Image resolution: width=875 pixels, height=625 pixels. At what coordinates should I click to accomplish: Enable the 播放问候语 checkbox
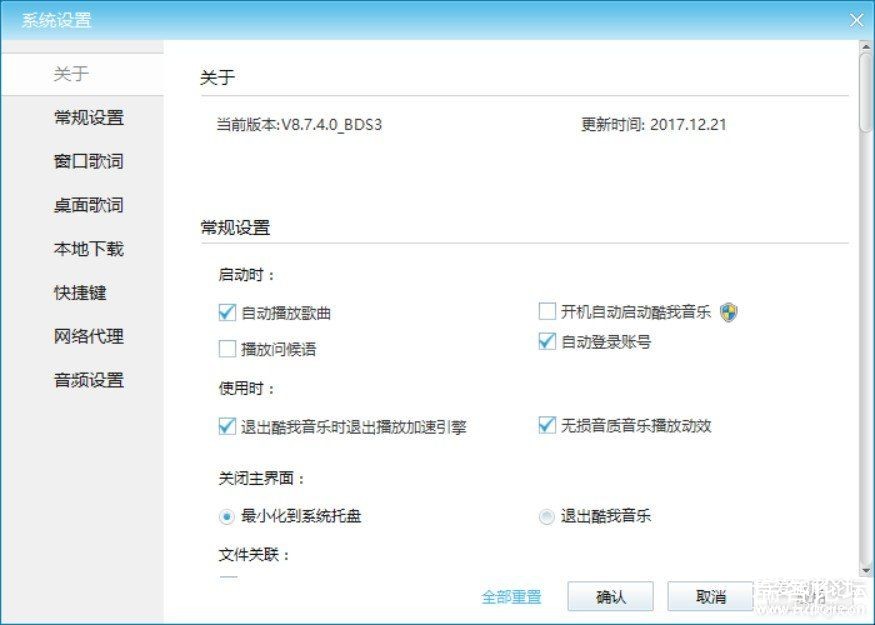(x=227, y=349)
